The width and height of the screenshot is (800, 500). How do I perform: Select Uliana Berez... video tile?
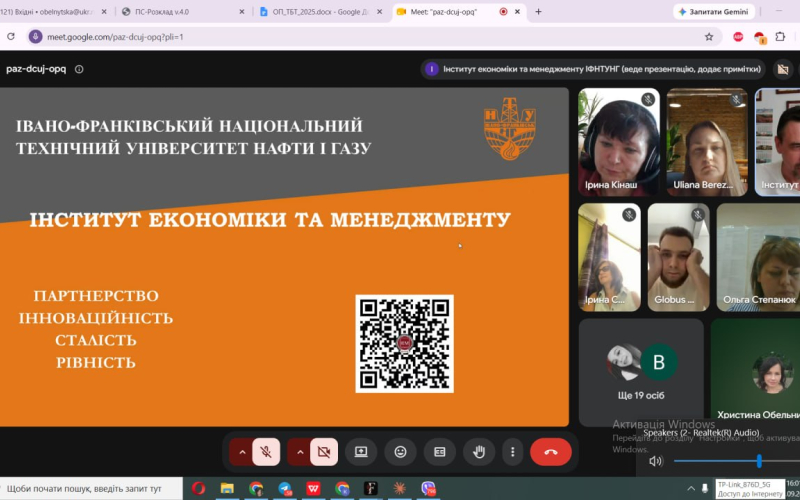pyautogui.click(x=707, y=142)
